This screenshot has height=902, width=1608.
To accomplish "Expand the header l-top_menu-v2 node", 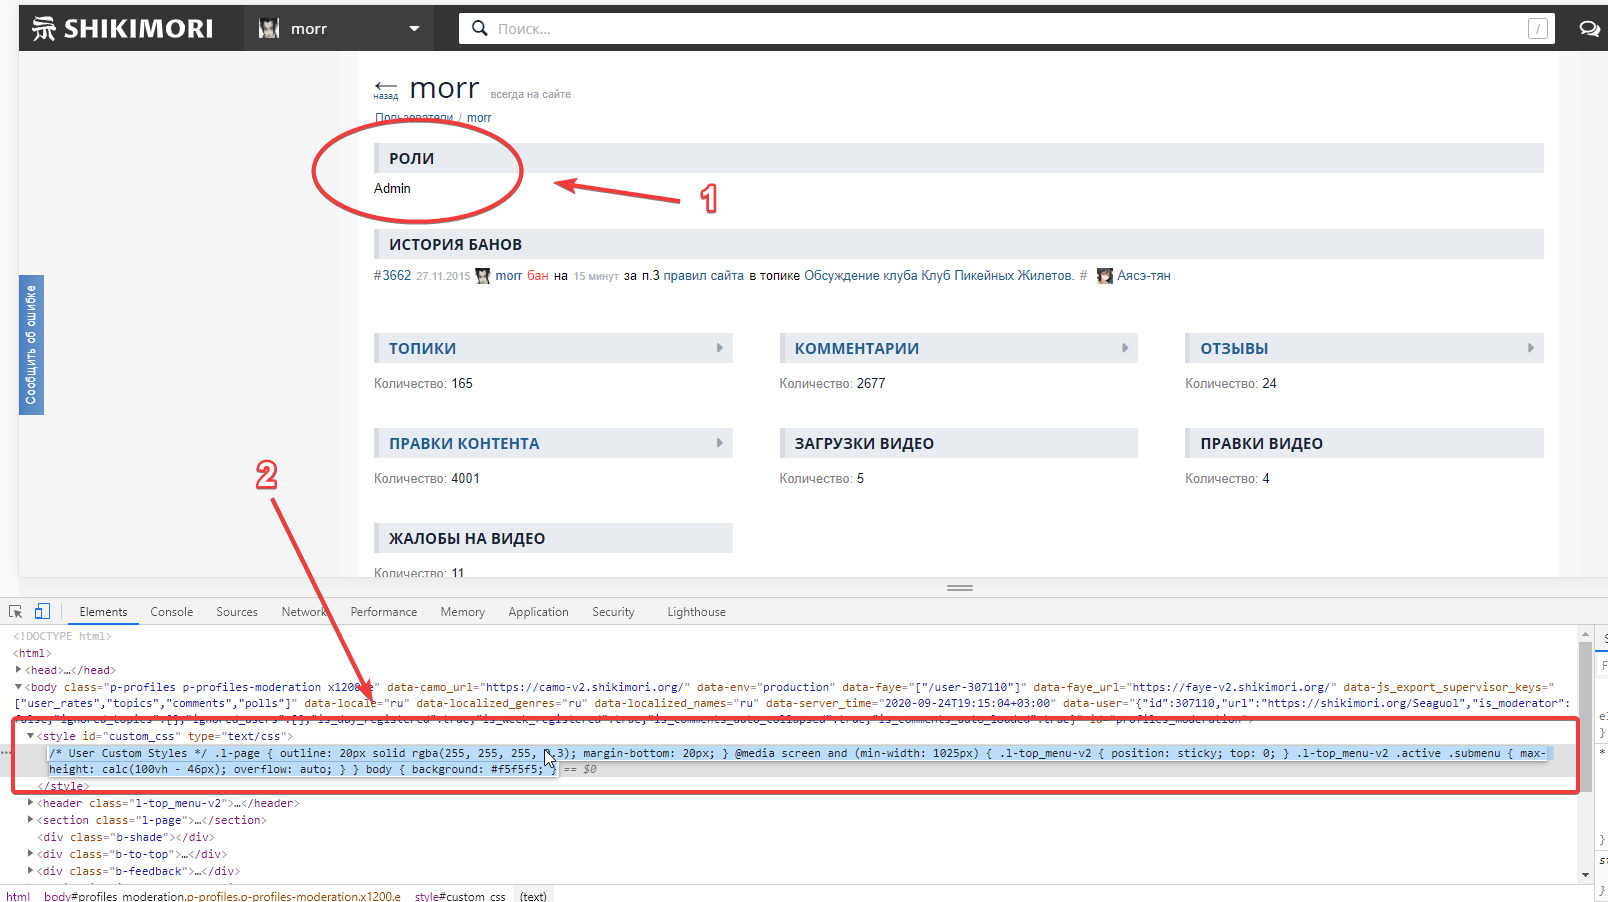I will 31,803.
